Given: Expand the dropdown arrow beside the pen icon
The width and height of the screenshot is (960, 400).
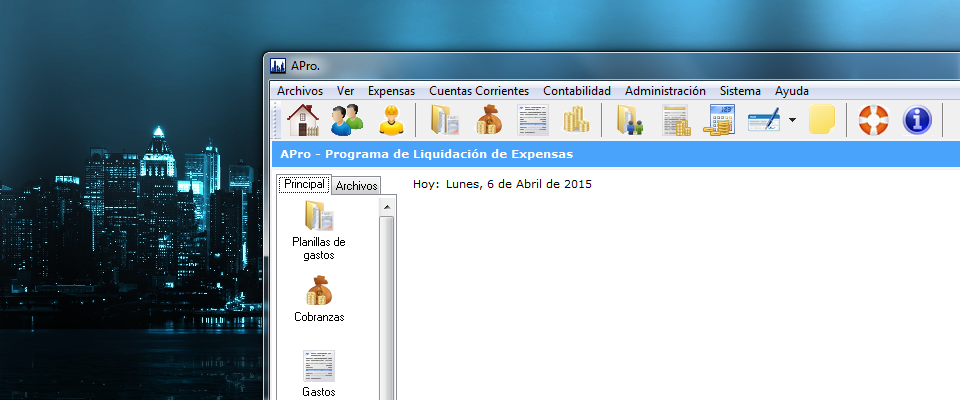Looking at the screenshot, I should click(792, 121).
